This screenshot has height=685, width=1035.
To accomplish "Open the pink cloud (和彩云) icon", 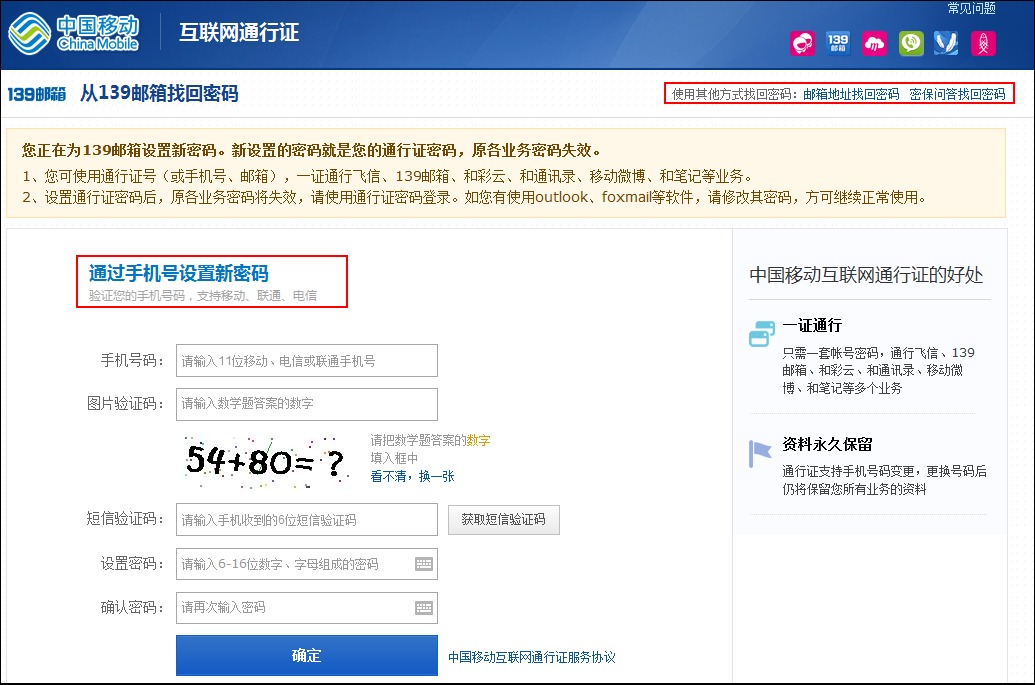I will [875, 44].
